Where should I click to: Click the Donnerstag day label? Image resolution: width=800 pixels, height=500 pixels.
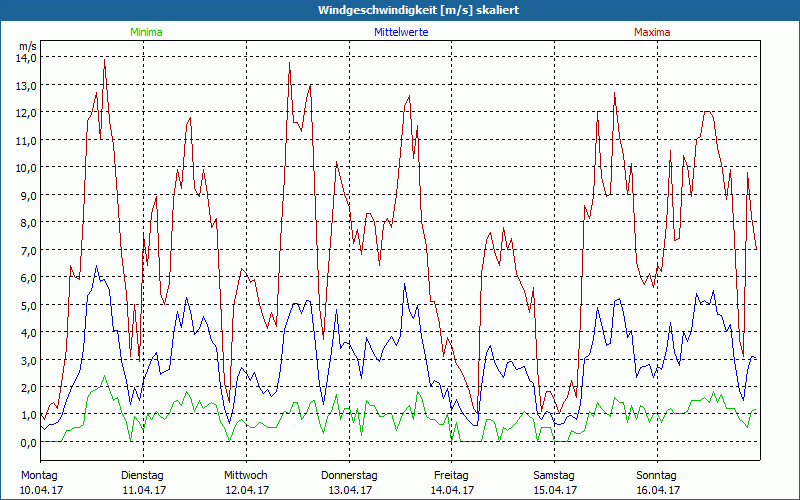pyautogui.click(x=349, y=476)
